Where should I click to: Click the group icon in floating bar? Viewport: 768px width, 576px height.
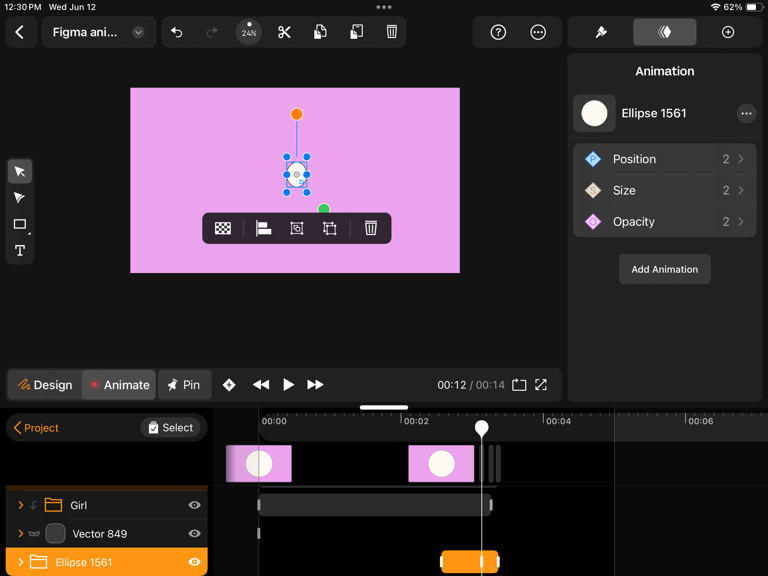click(297, 228)
